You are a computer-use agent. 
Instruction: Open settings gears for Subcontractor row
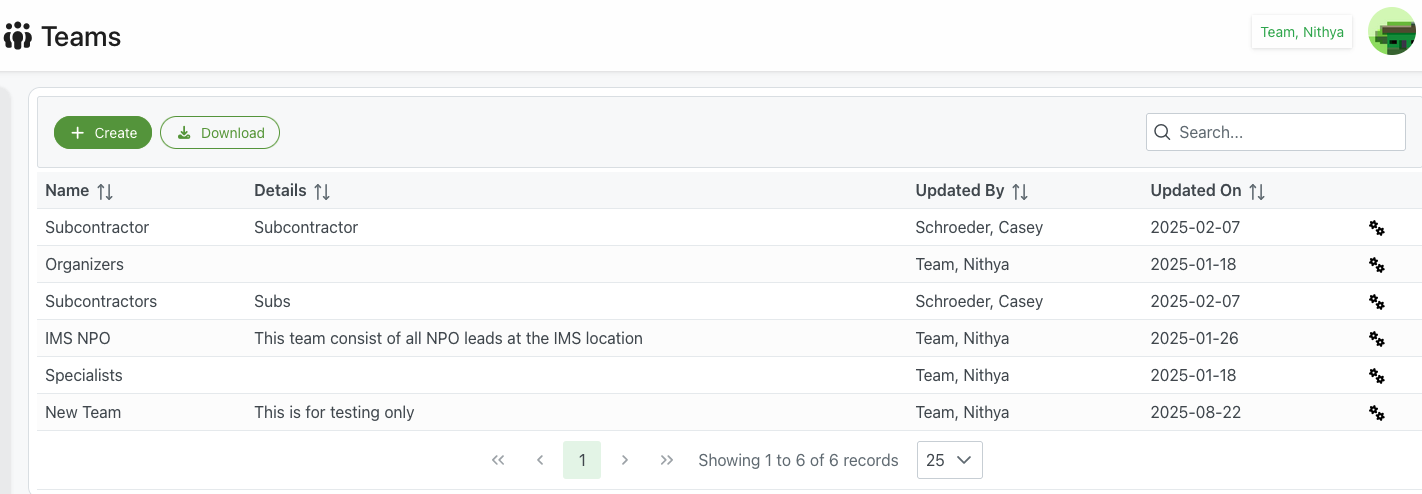click(x=1376, y=228)
